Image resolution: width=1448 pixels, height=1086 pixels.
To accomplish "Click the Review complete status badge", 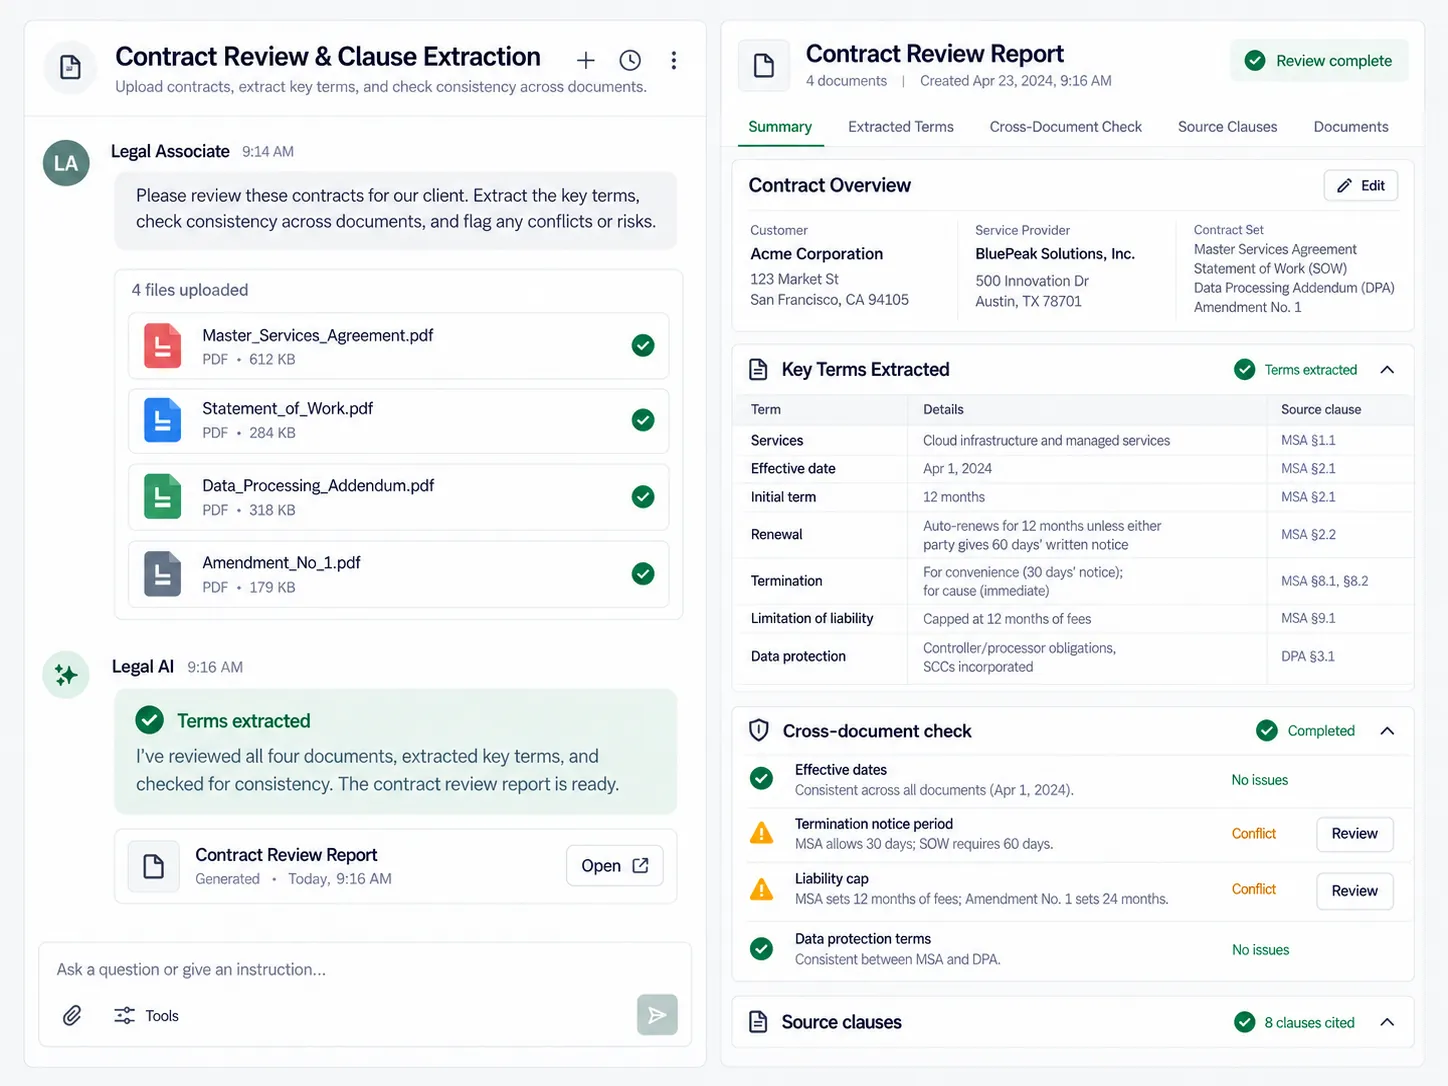I will tap(1319, 61).
